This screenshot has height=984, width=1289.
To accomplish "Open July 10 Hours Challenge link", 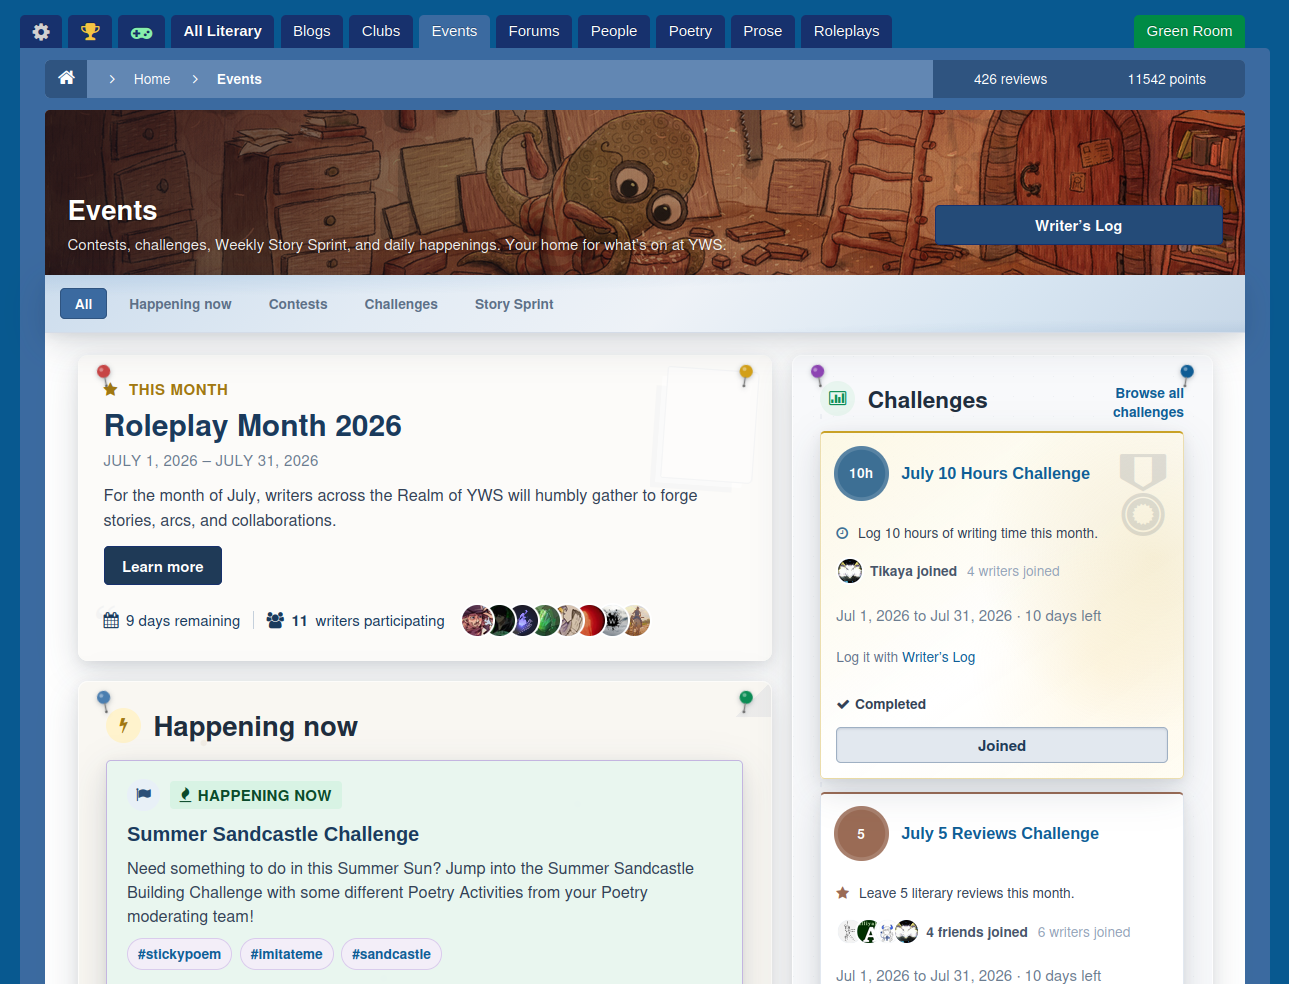I will 995,473.
